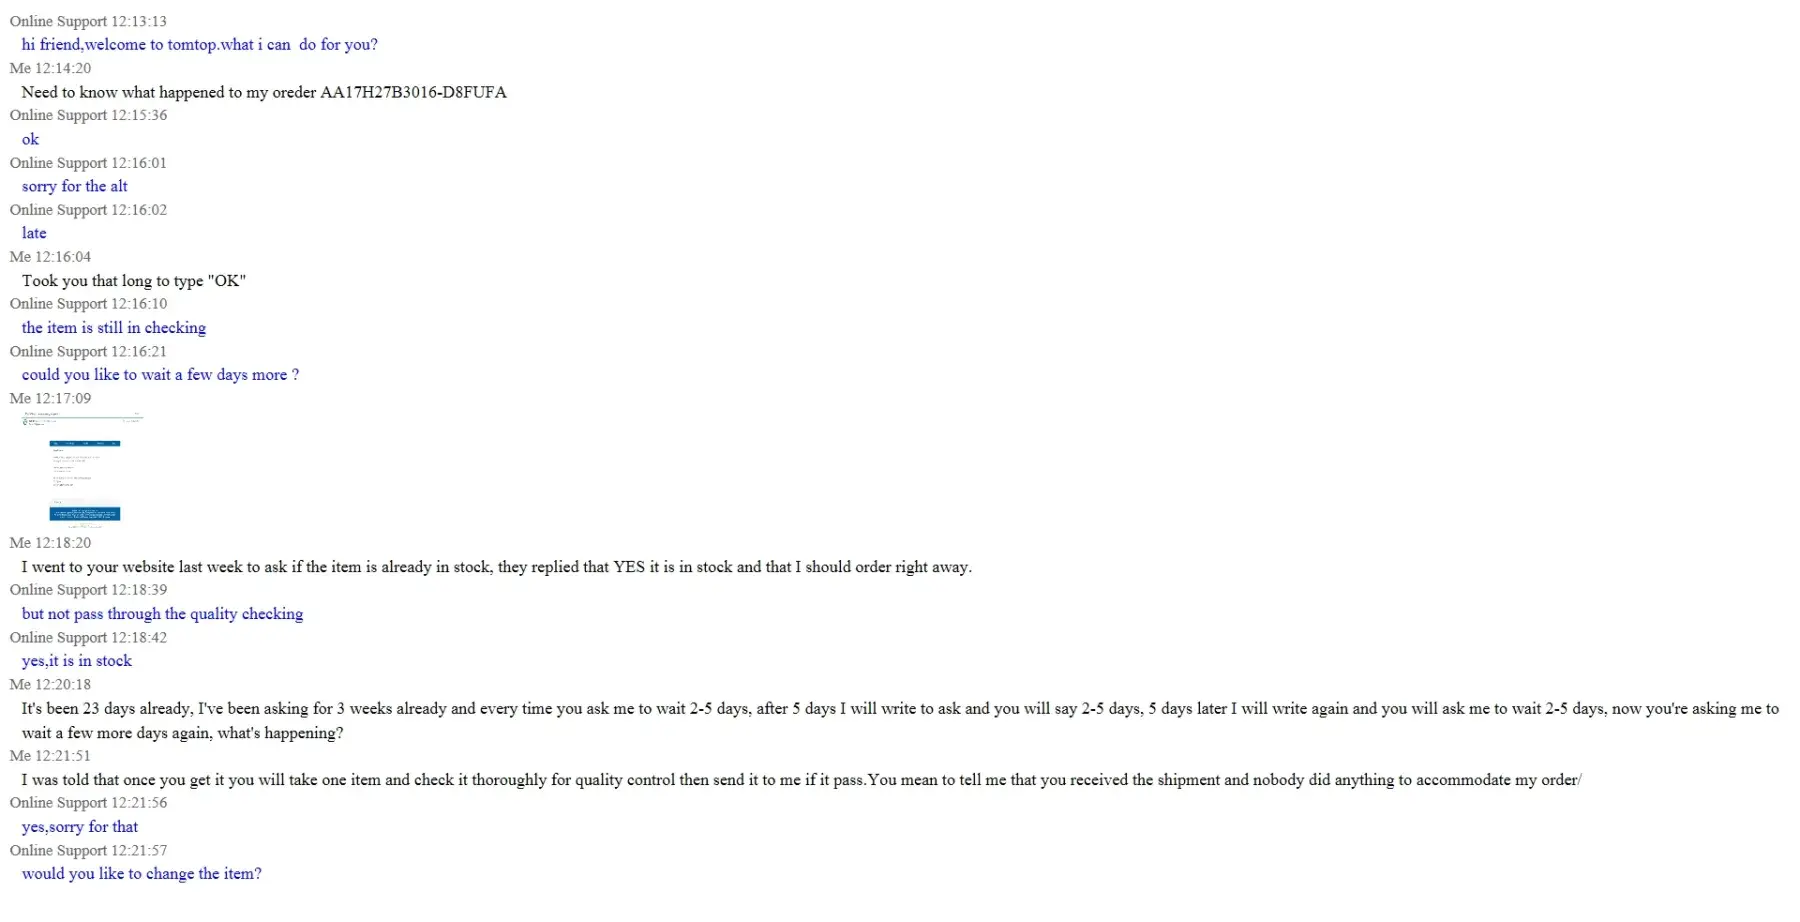Click "could you like to wait" message
This screenshot has width=1800, height=922.
(x=160, y=375)
